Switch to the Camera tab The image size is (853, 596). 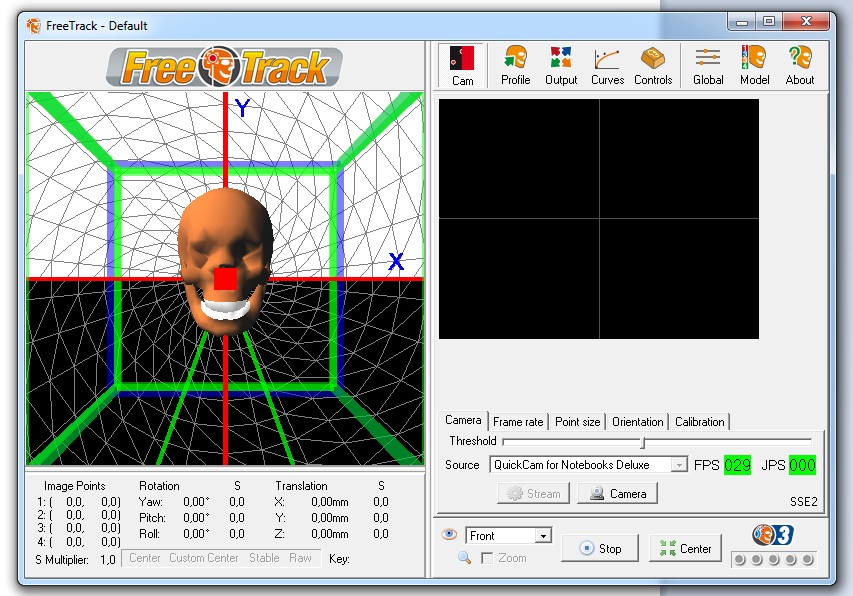point(463,420)
